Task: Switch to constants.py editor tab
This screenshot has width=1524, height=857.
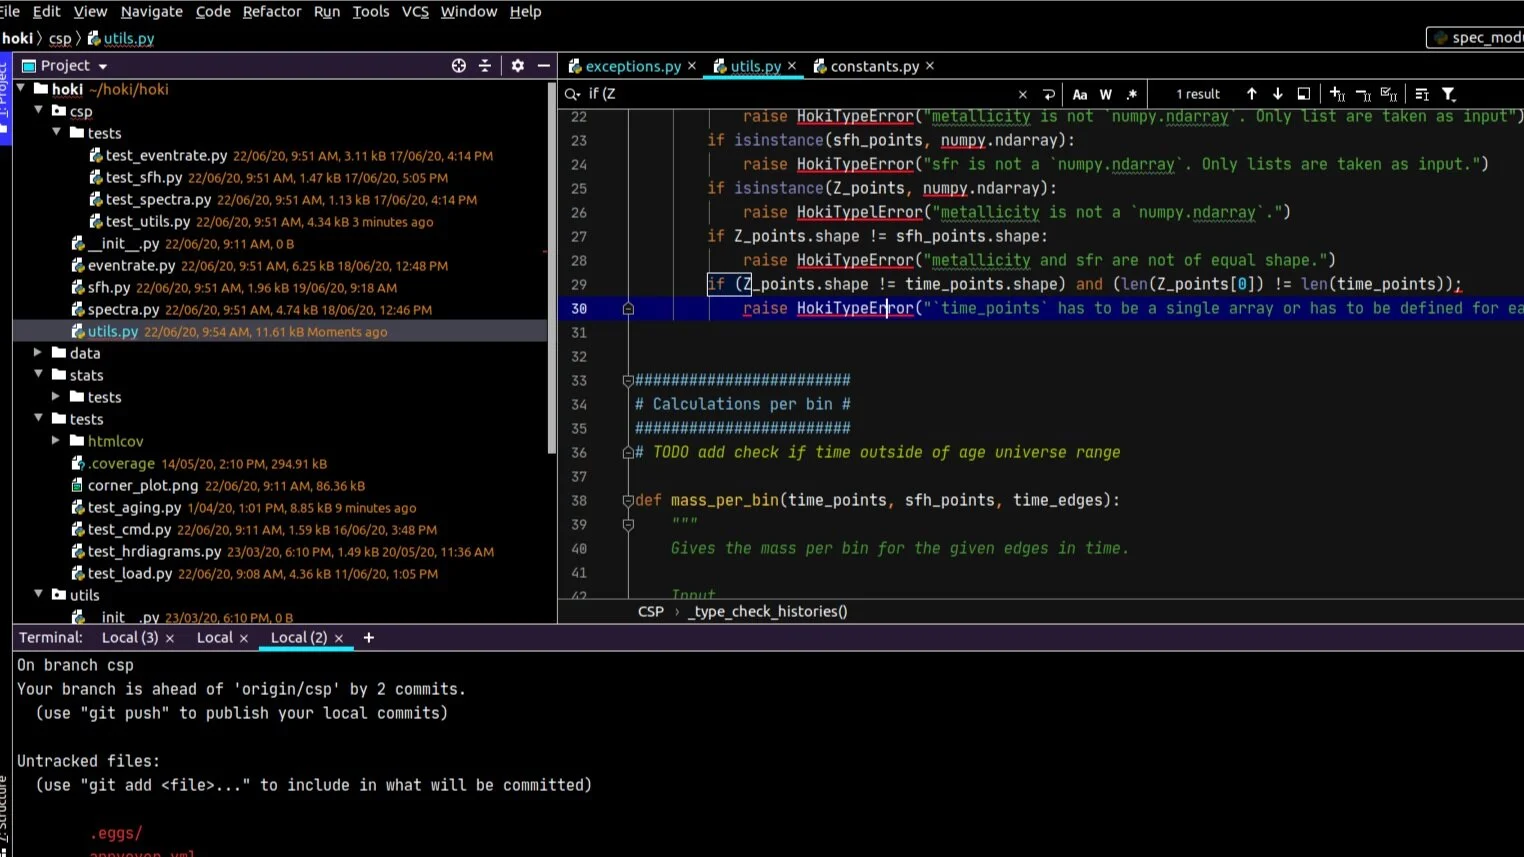Action: tap(873, 66)
